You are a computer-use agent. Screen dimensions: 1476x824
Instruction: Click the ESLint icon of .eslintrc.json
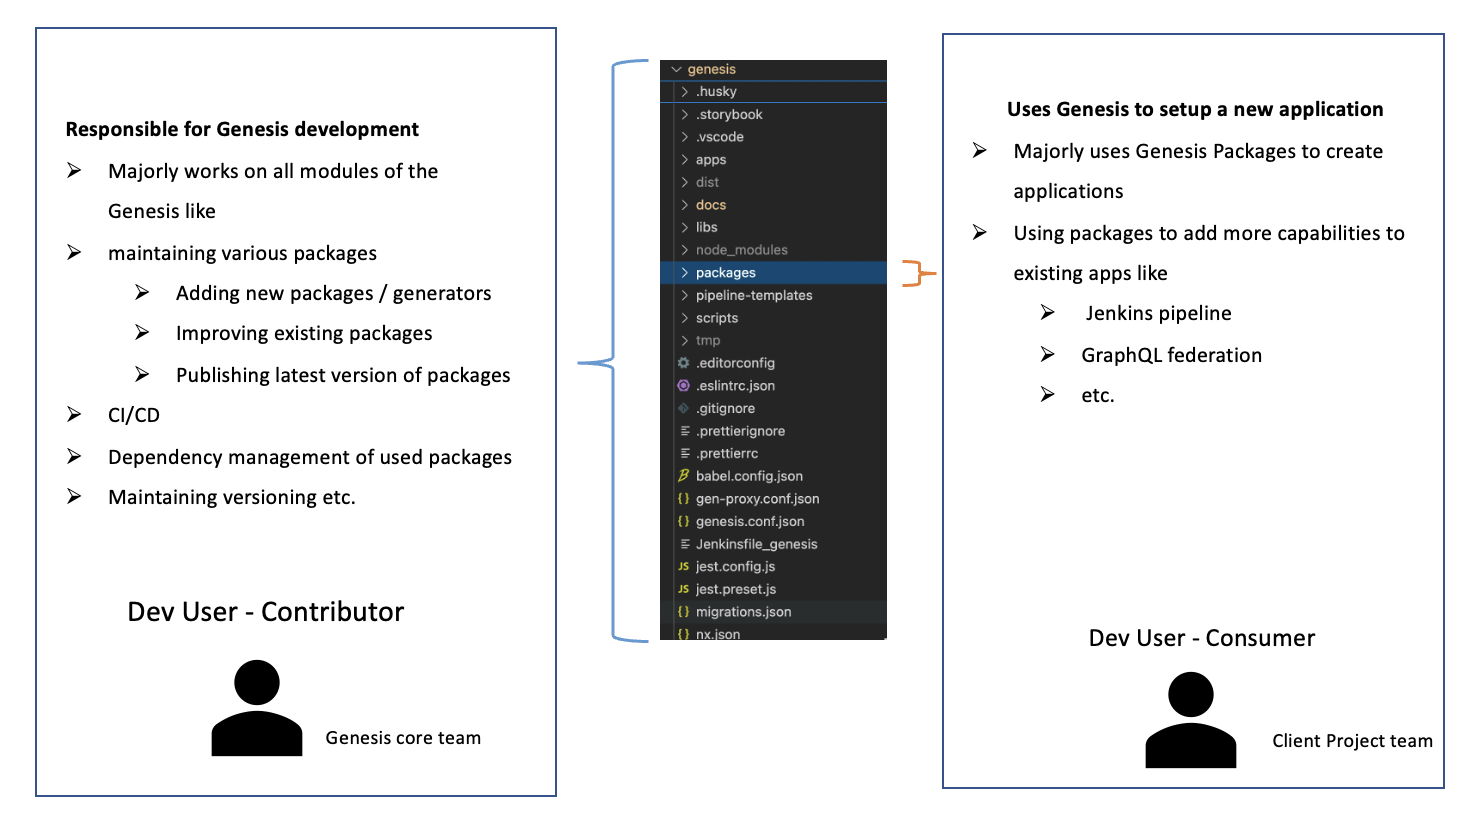coord(684,385)
